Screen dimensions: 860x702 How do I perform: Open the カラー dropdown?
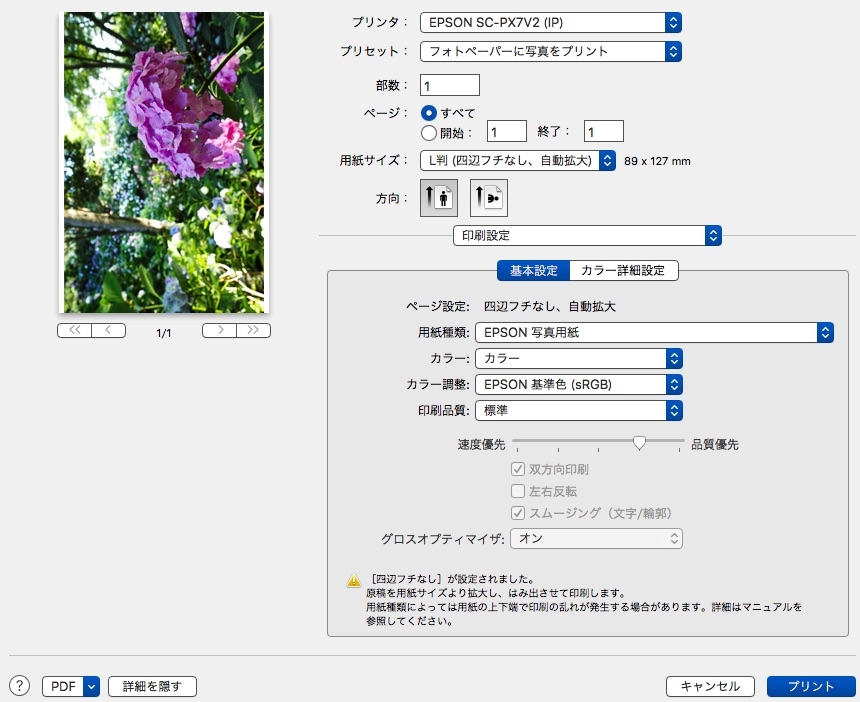(579, 358)
